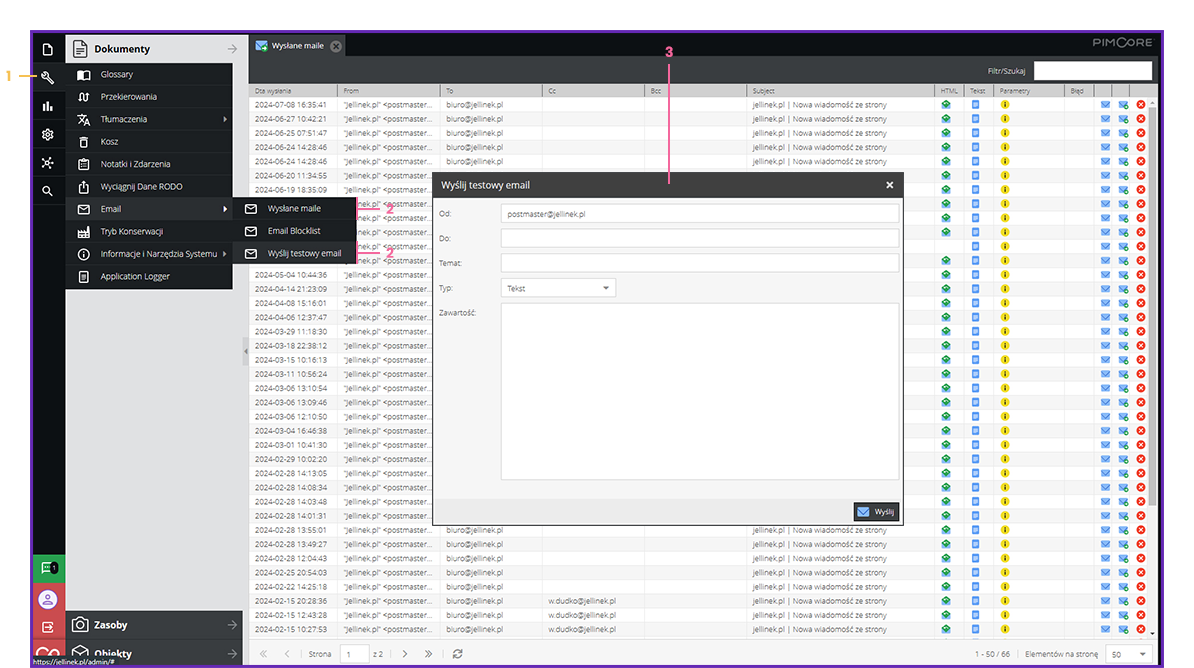
Task: Click the magnifier Search icon in sidebar
Action: click(48, 191)
